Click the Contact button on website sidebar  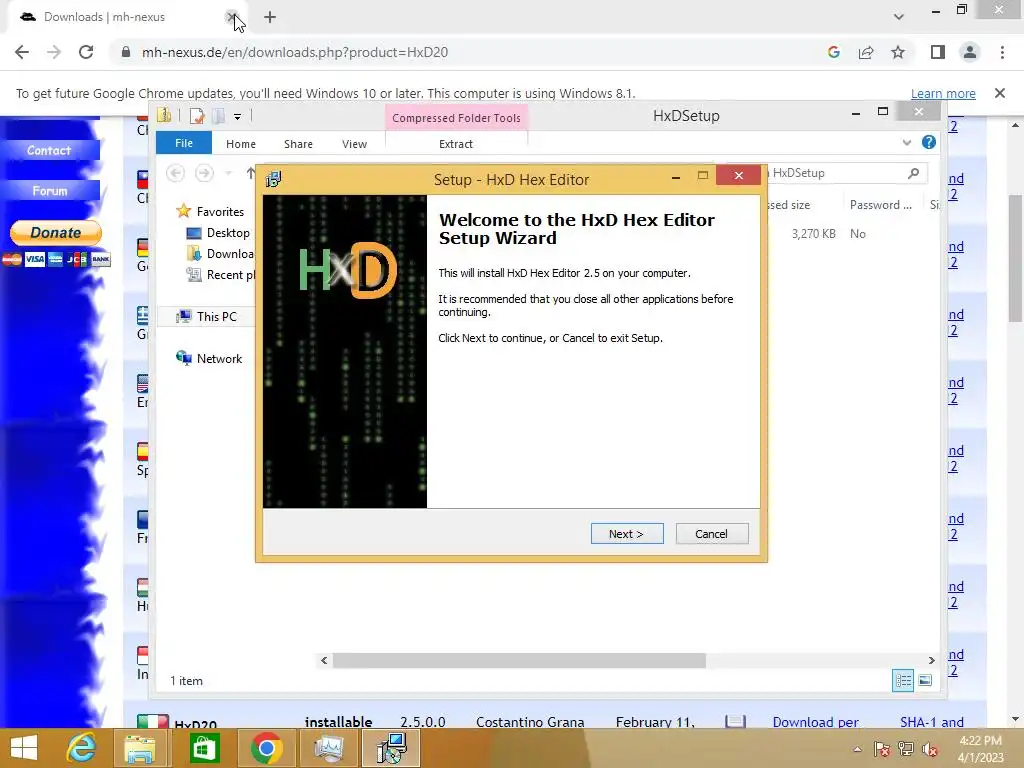(50, 150)
